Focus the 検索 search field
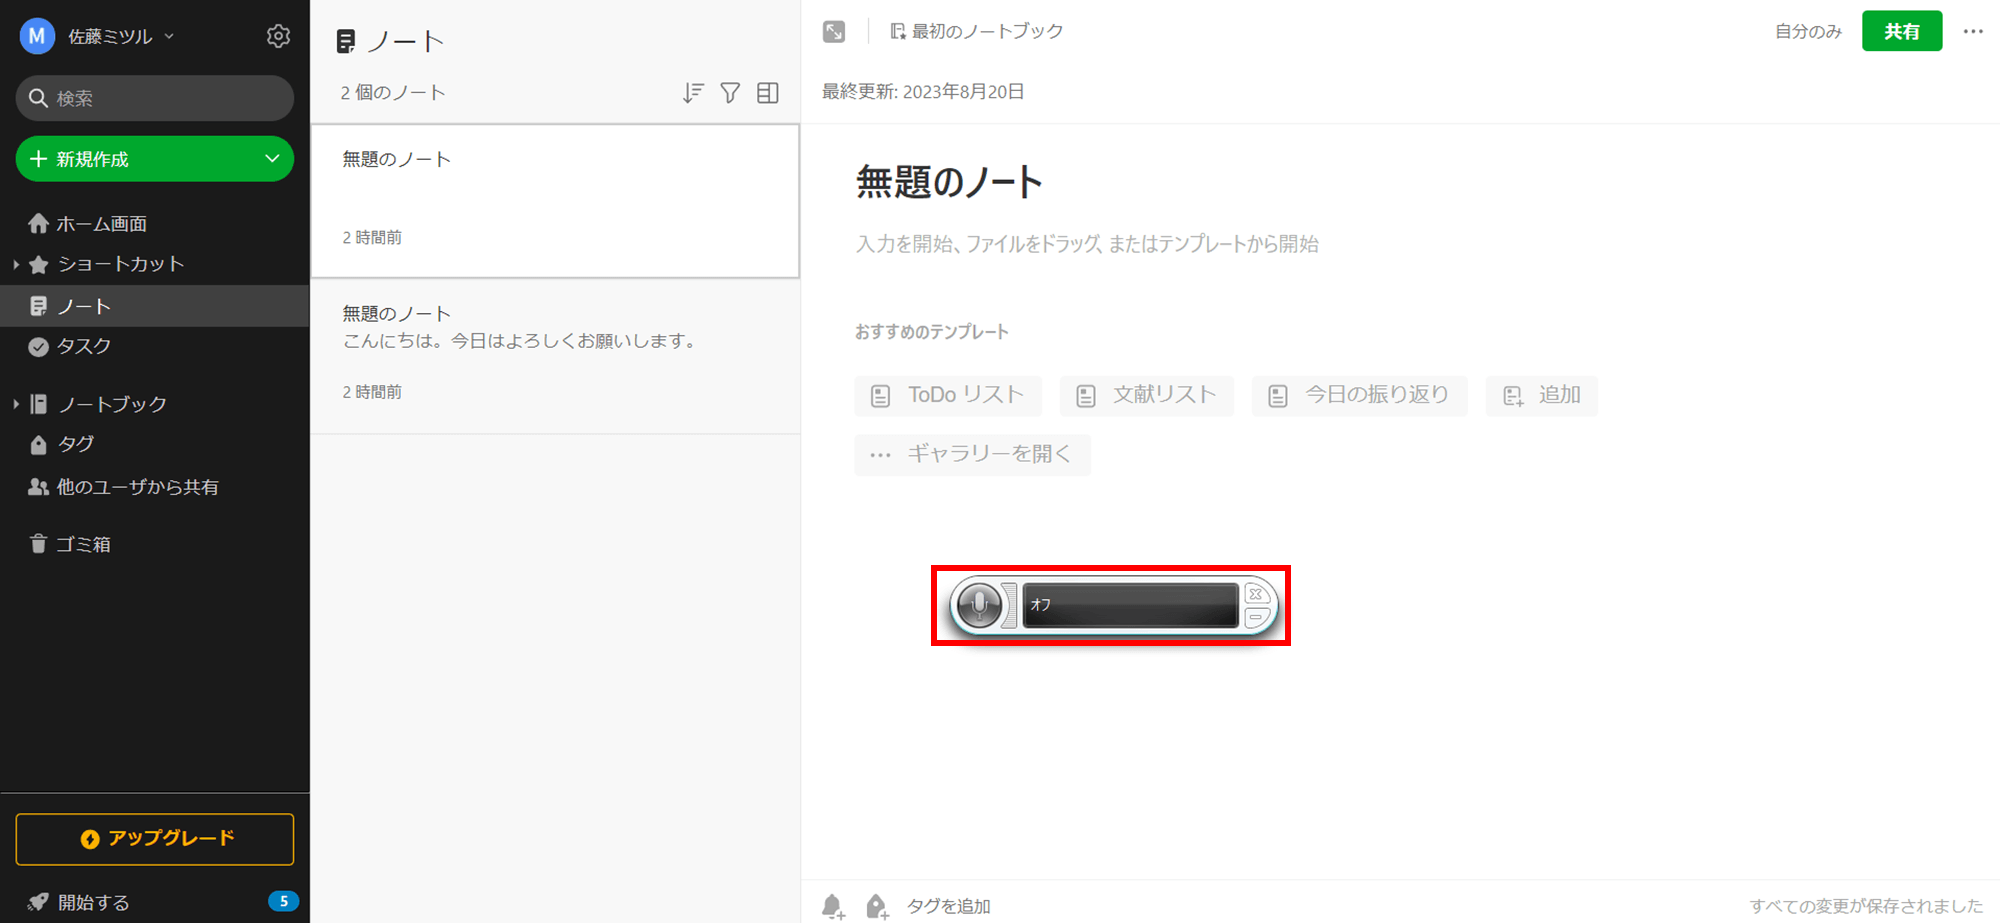The width and height of the screenshot is (2000, 923). pyautogui.click(x=155, y=98)
